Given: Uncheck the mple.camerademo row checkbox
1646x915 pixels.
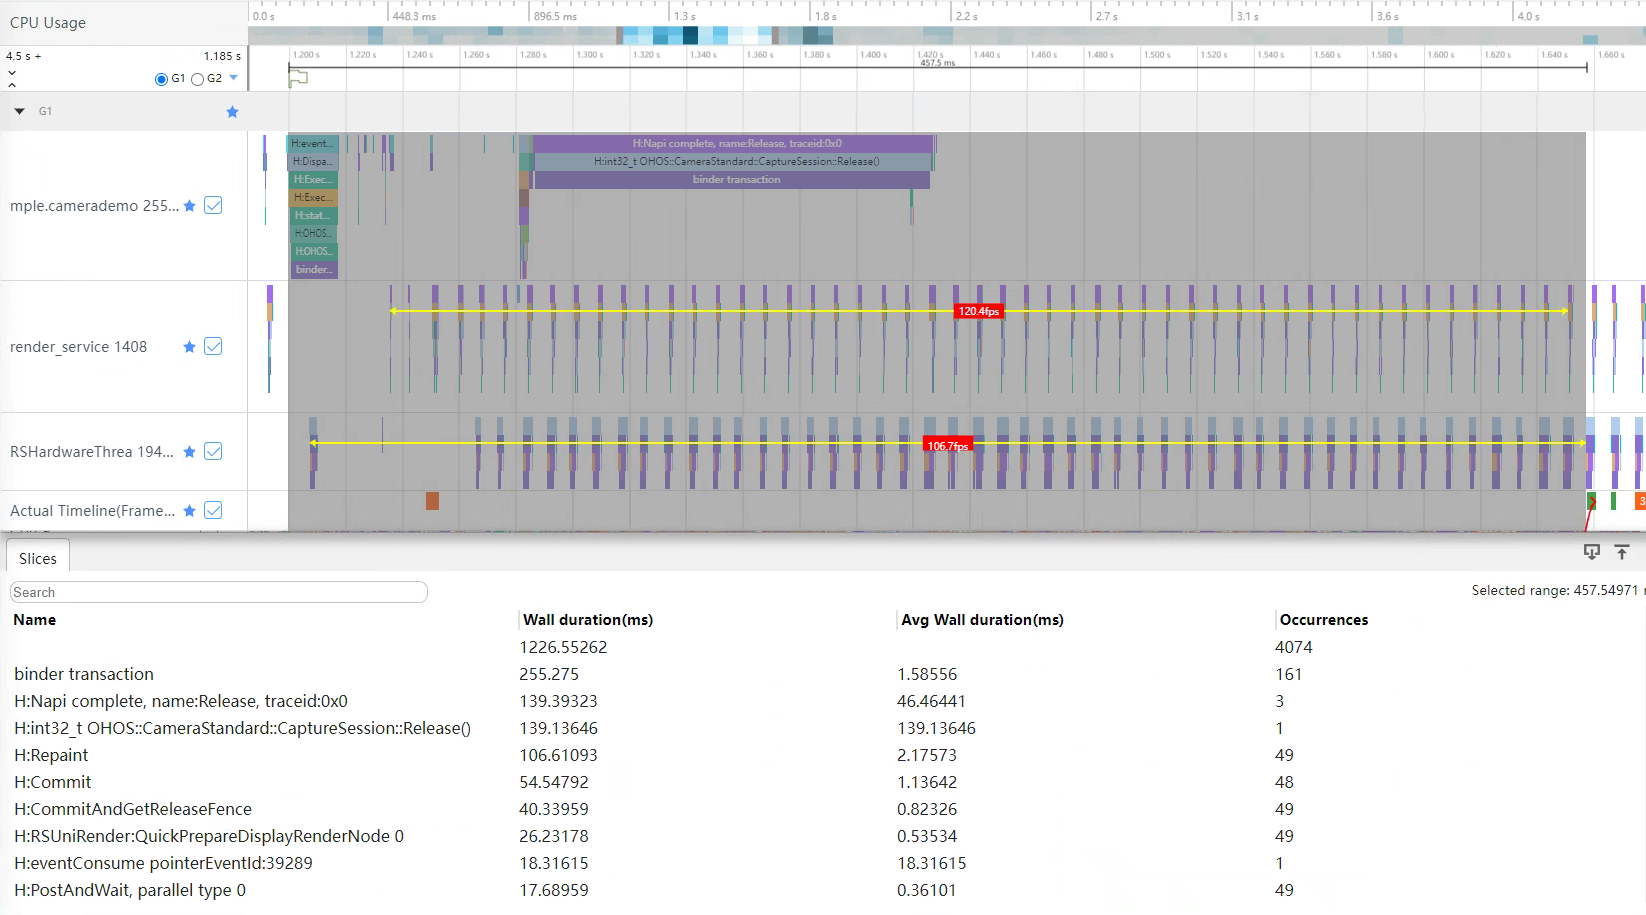Looking at the screenshot, I should (213, 206).
